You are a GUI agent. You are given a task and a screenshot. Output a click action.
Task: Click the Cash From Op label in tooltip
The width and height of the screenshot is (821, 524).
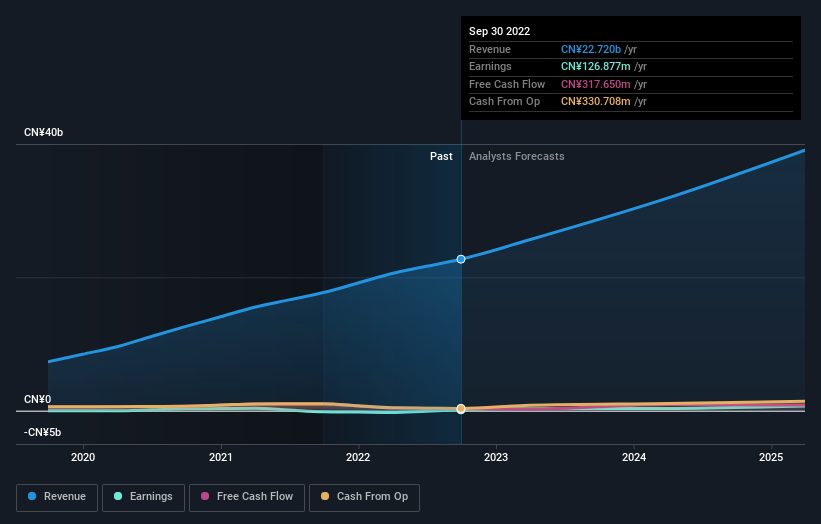click(505, 102)
